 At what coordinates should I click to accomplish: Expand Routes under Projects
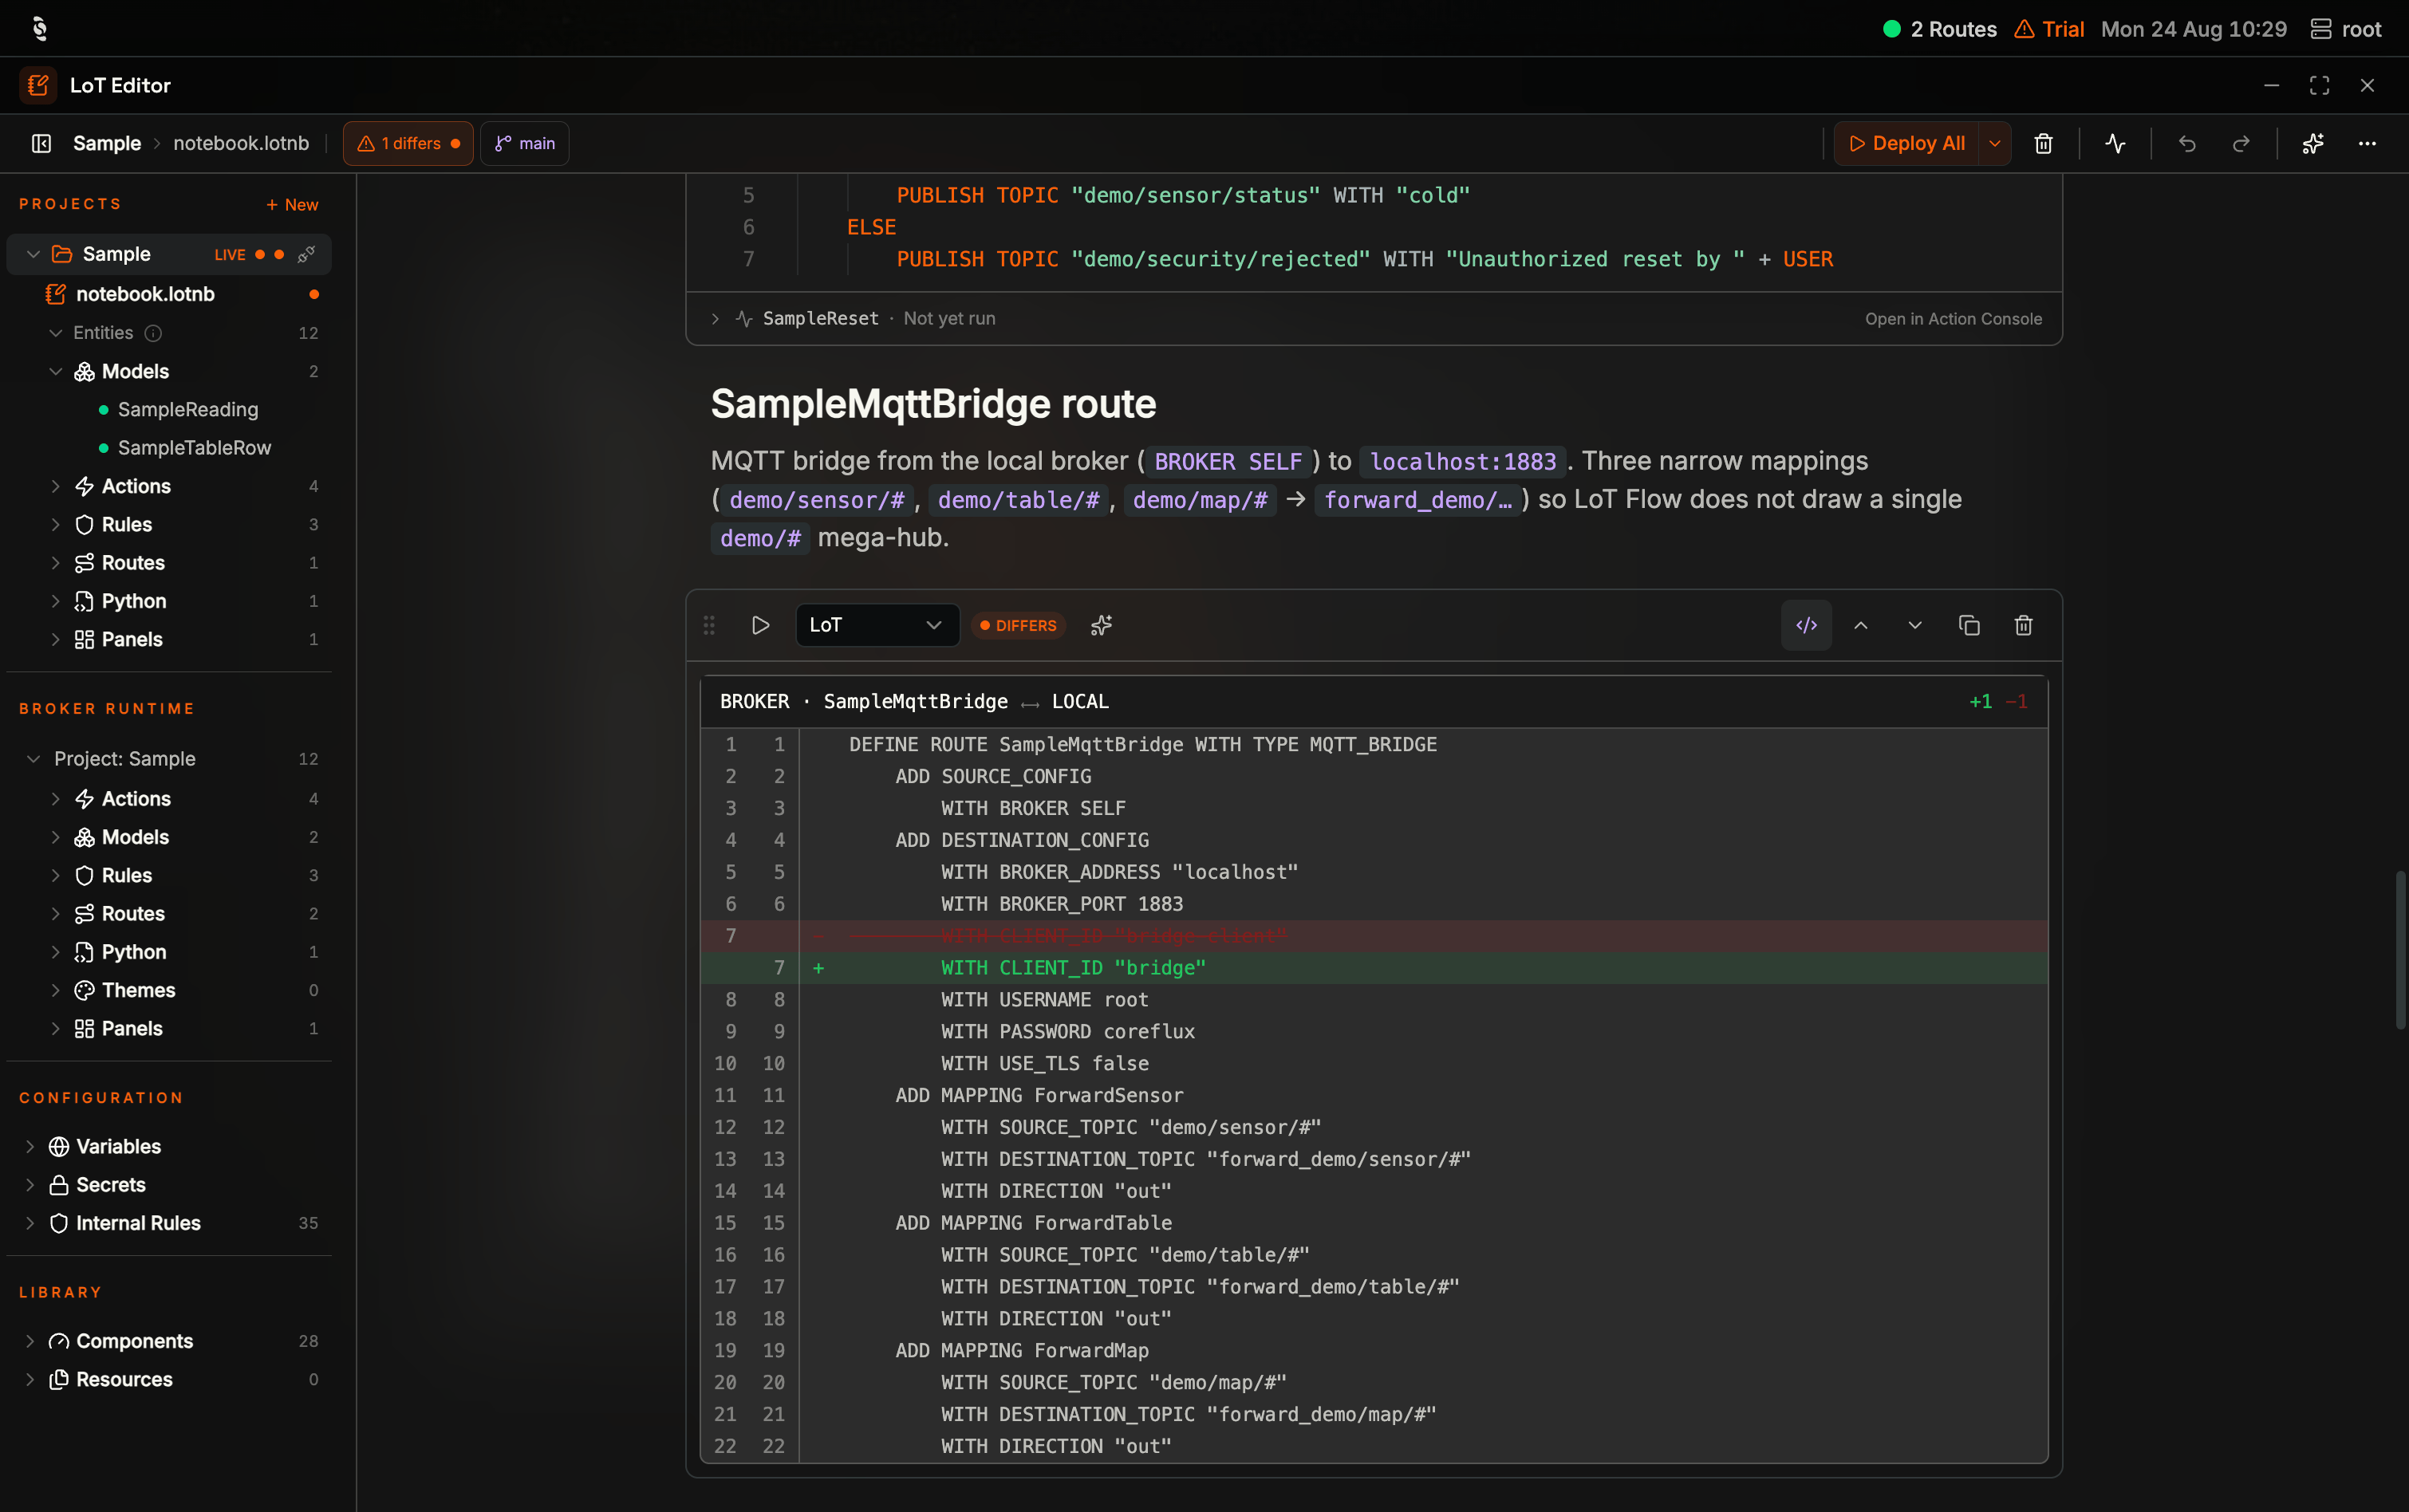pyautogui.click(x=56, y=563)
